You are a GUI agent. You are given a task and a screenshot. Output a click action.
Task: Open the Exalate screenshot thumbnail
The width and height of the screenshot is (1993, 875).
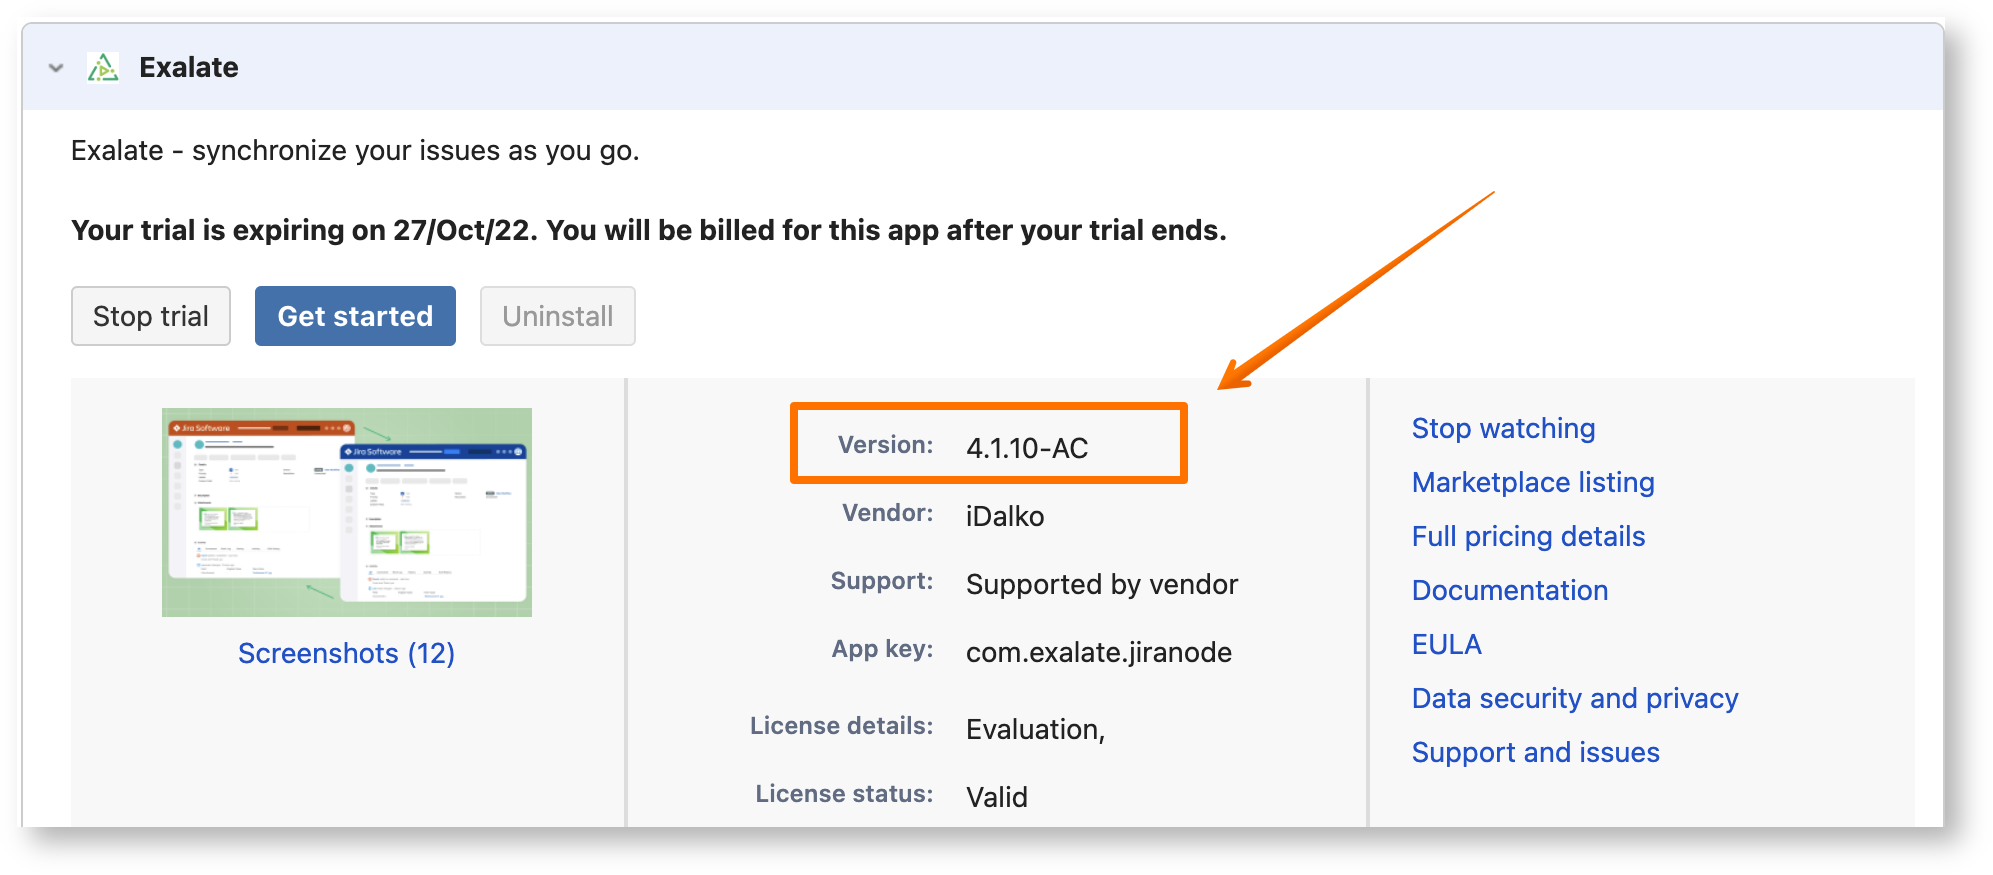tap(347, 512)
